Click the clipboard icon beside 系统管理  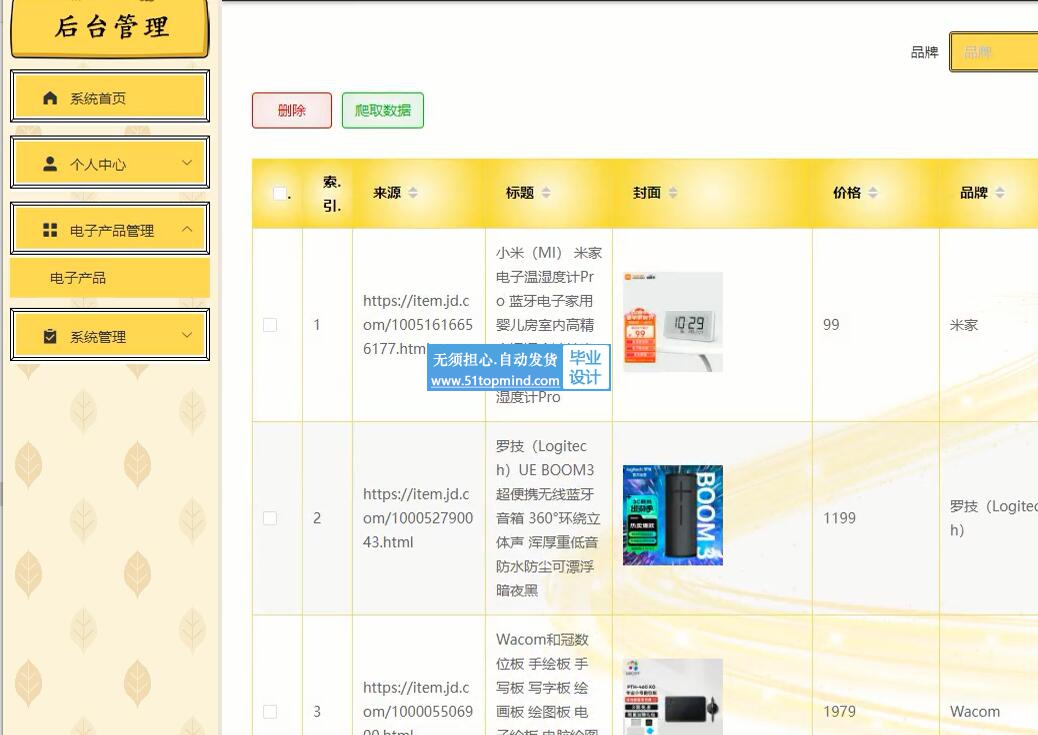[x=50, y=336]
